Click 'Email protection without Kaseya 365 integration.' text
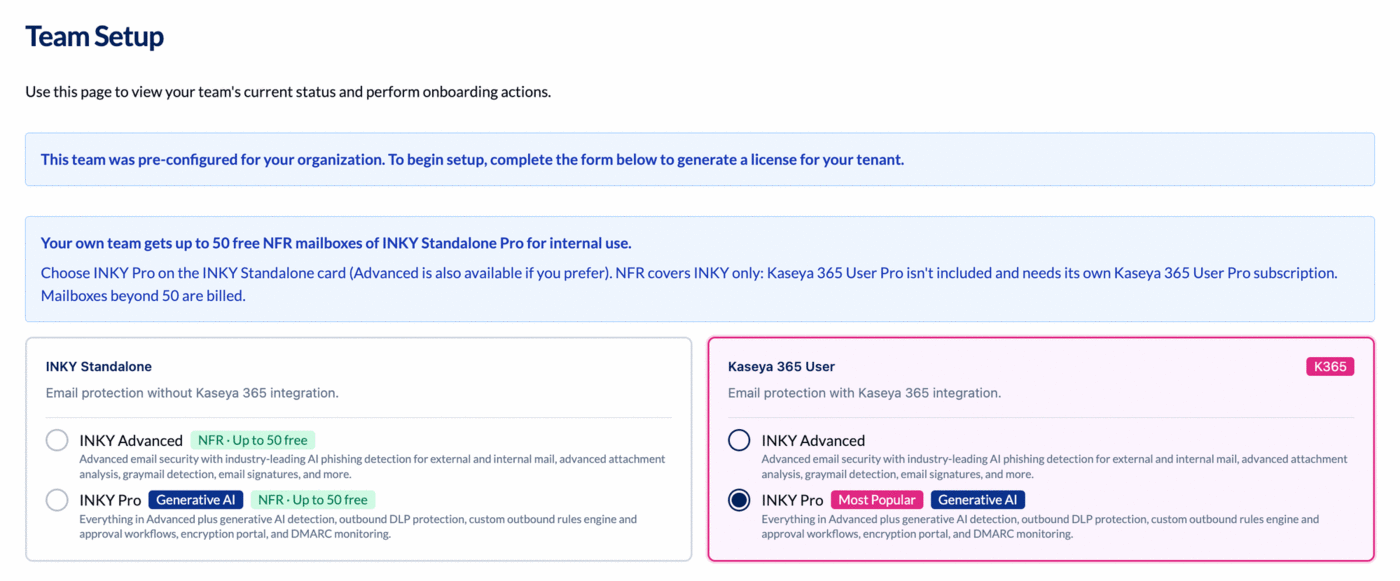This screenshot has height=581, width=1400. pyautogui.click(x=192, y=393)
